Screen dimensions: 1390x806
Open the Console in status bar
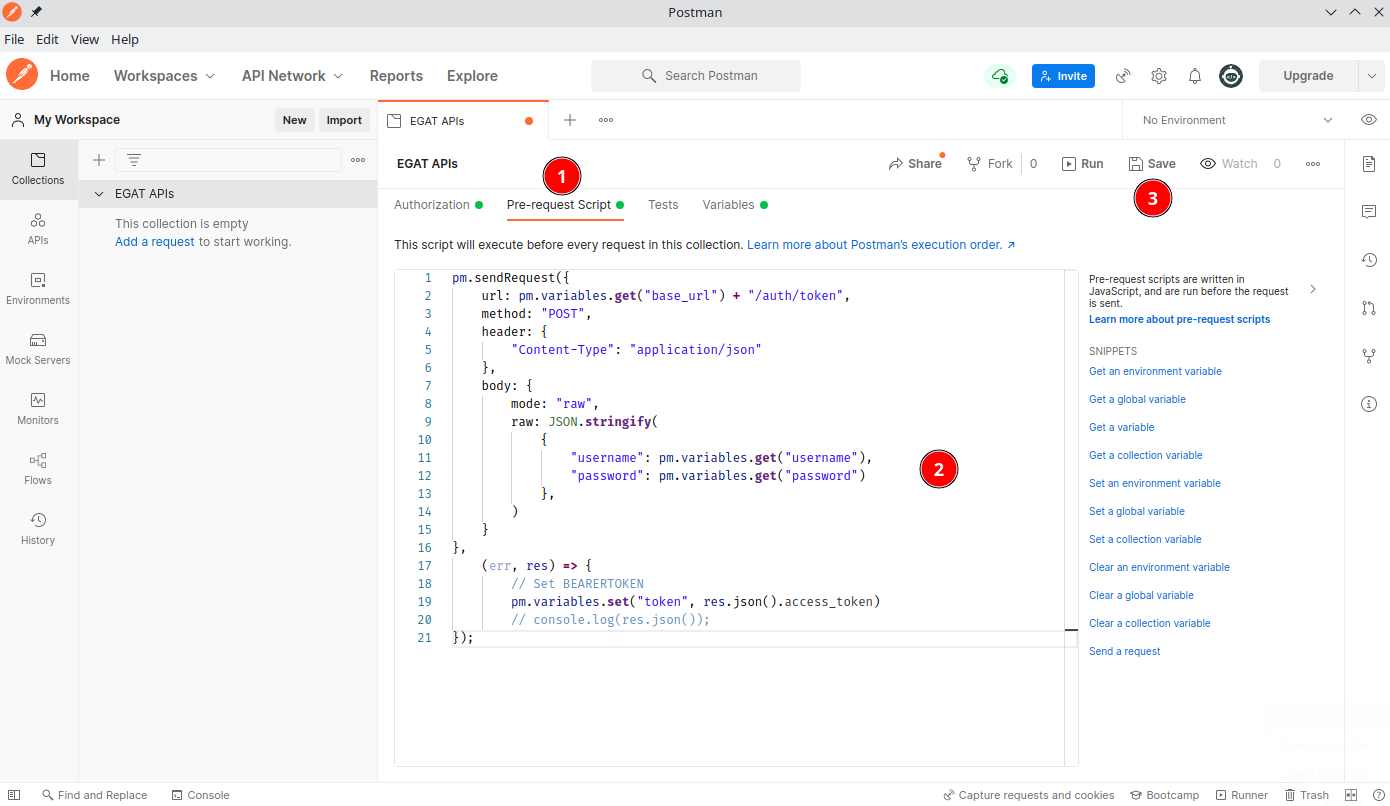201,795
